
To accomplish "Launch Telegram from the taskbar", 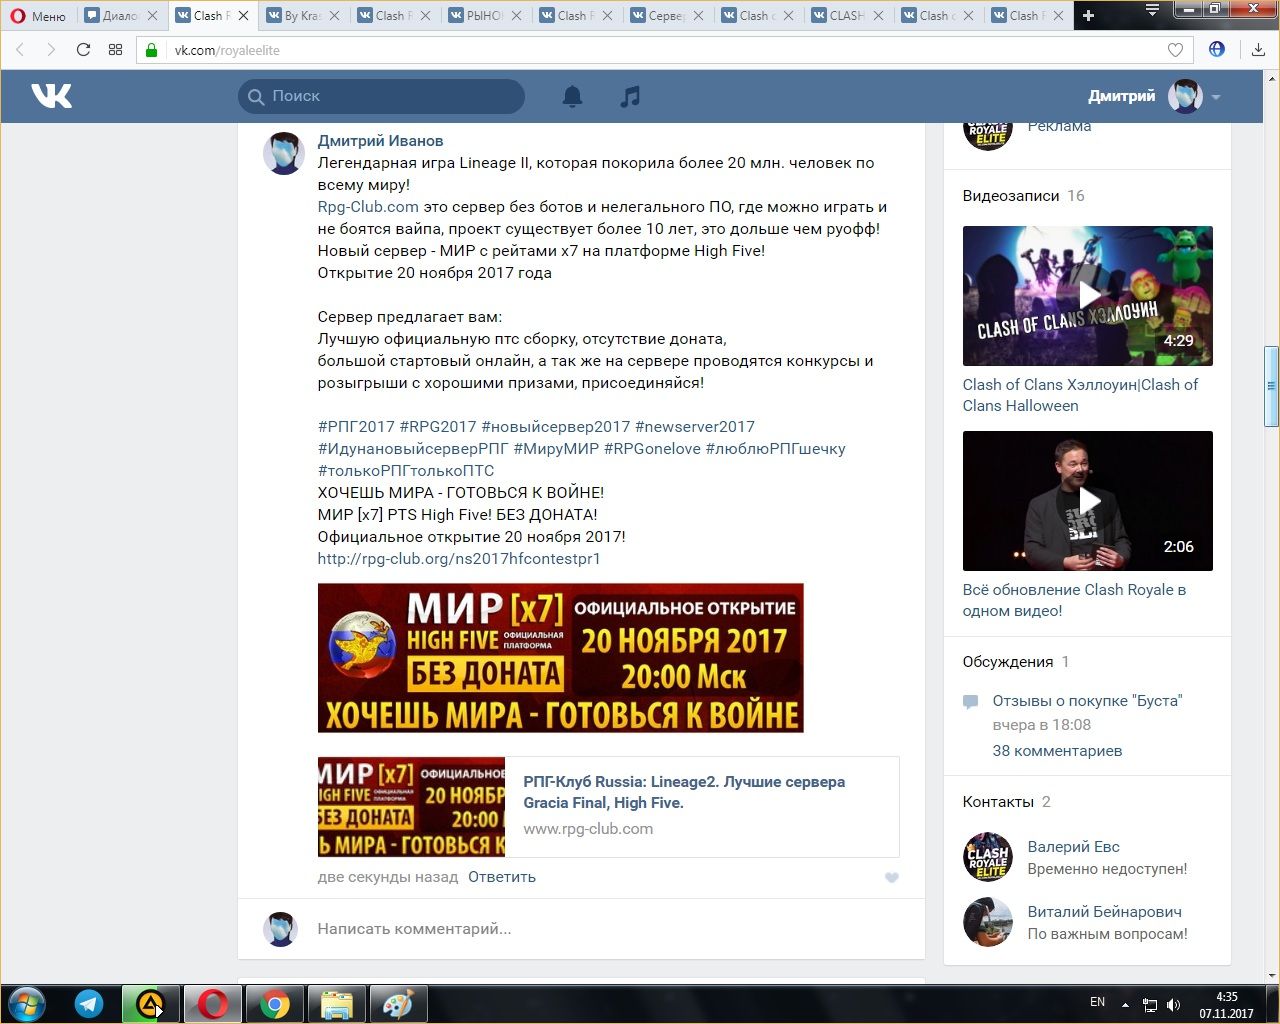I will click(89, 1003).
